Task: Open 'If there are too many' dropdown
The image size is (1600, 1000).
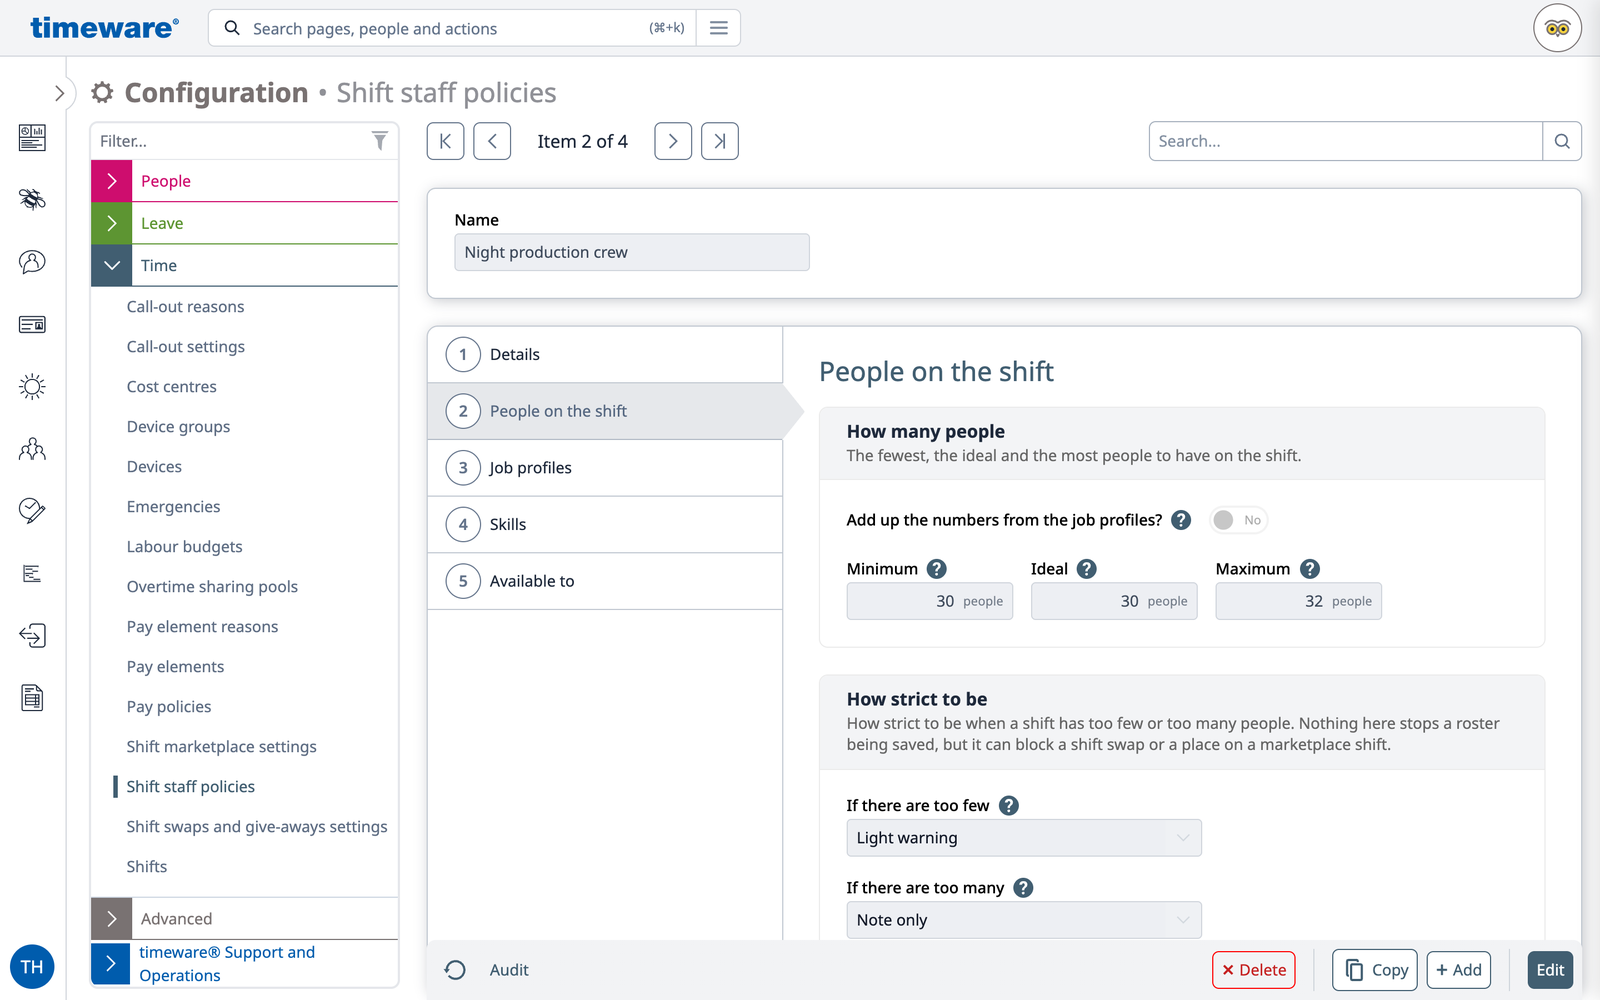Action: [1024, 920]
